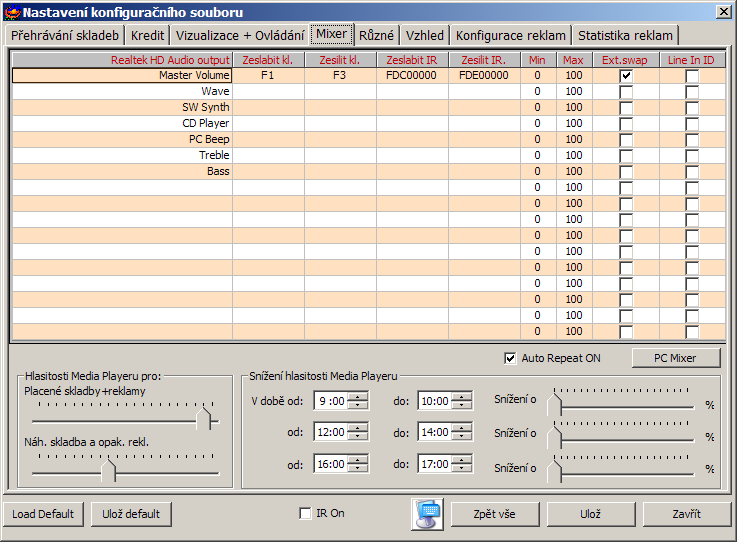
Task: Toggle the Auto Repeat ON checkbox
Action: coord(510,358)
